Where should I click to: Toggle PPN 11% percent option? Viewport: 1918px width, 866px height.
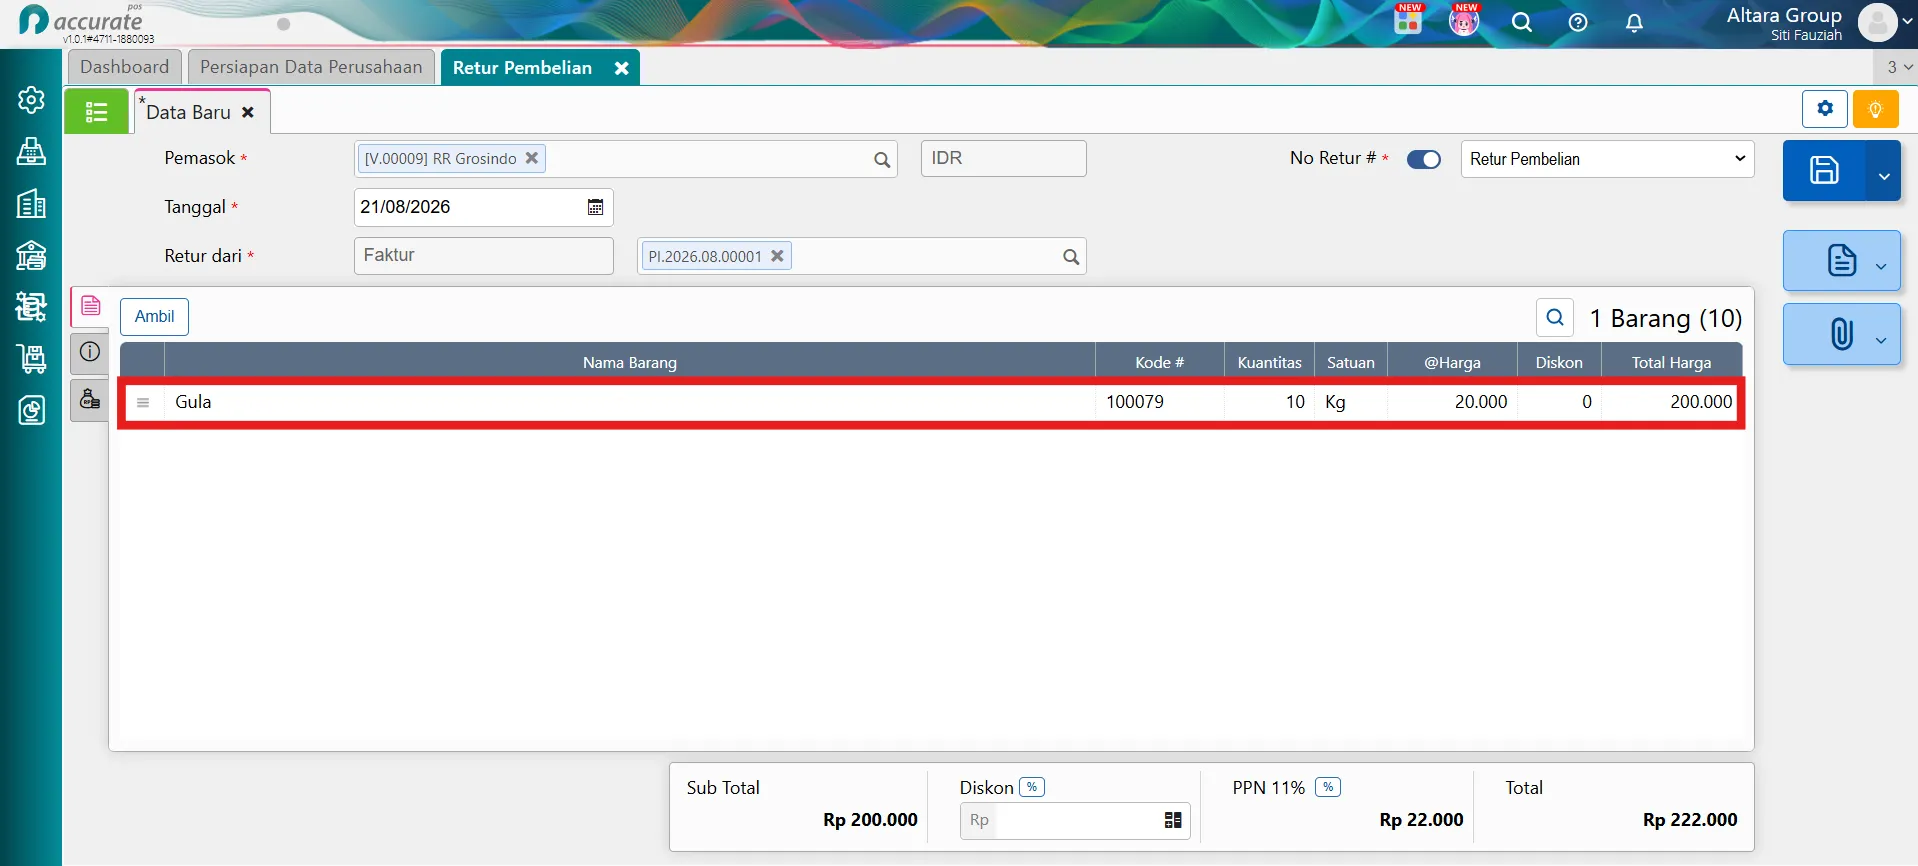pos(1328,787)
